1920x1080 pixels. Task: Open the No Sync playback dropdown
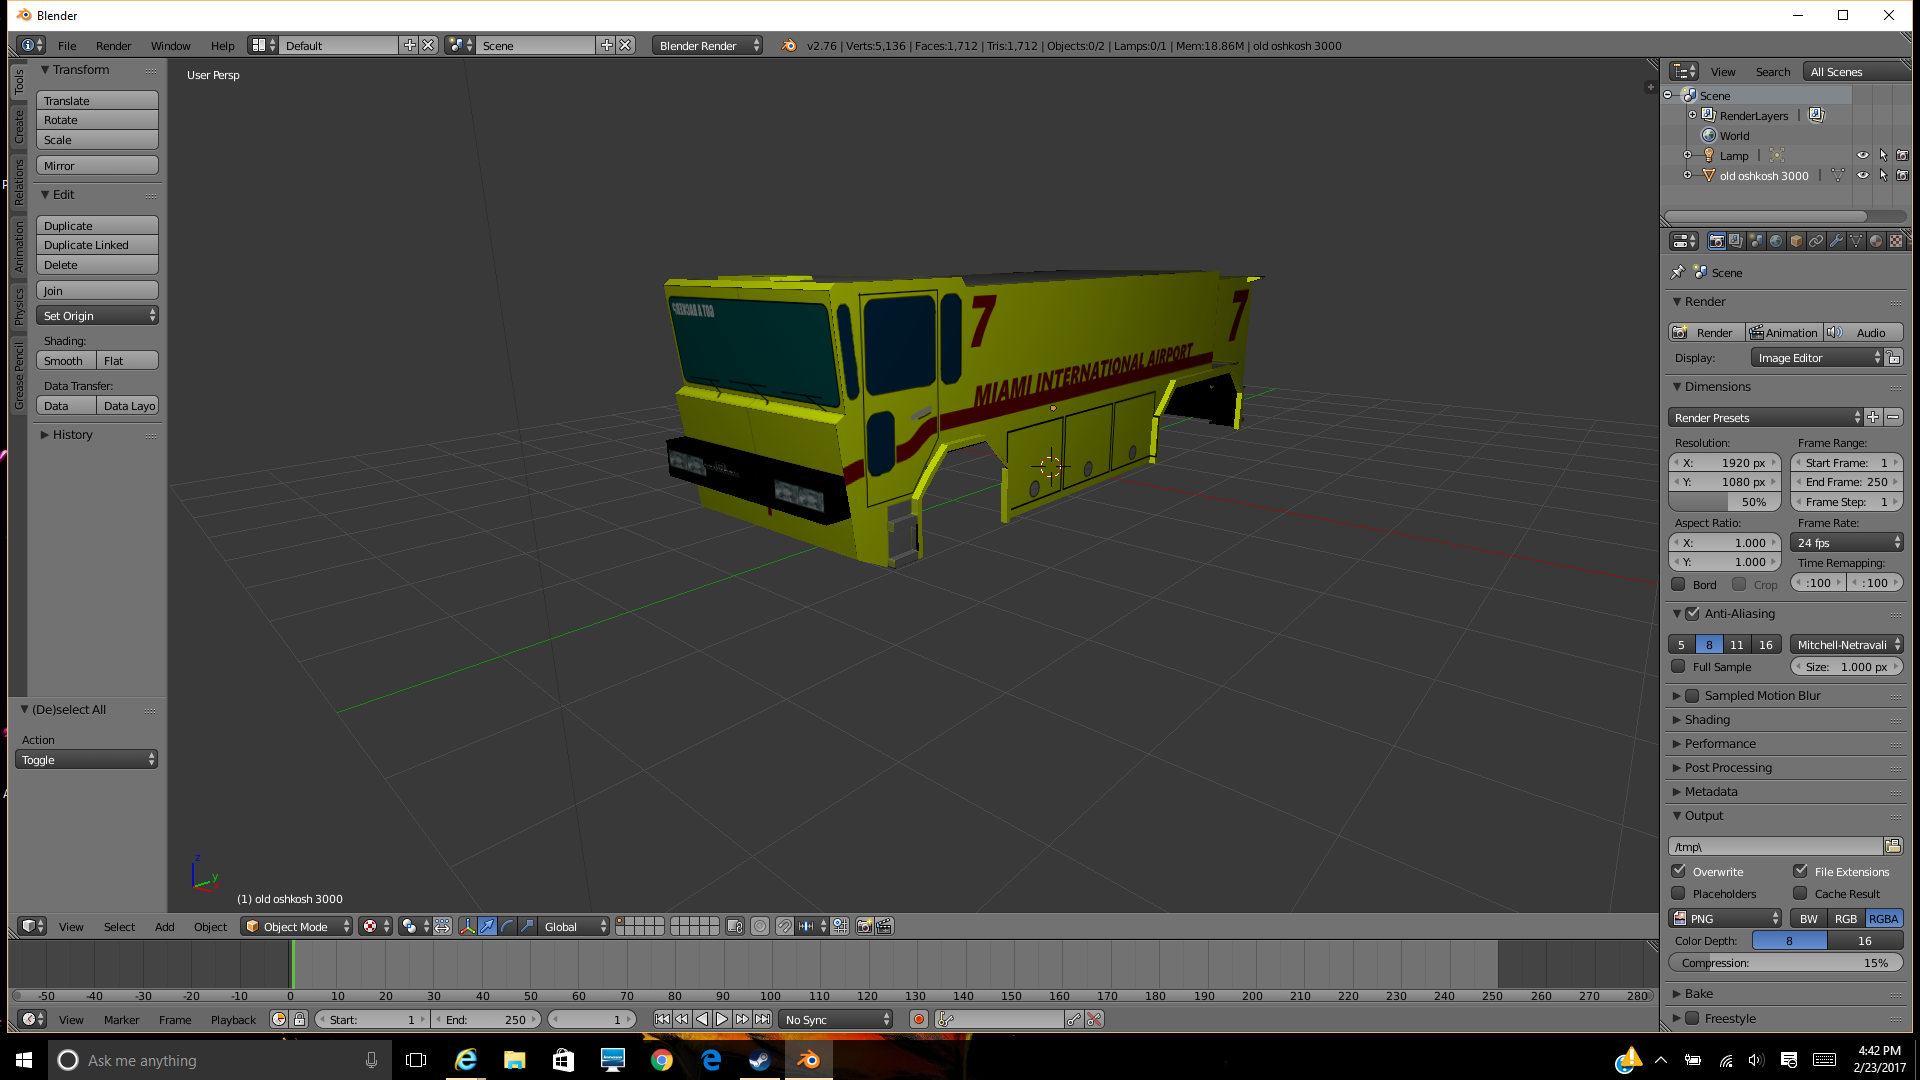click(836, 1019)
